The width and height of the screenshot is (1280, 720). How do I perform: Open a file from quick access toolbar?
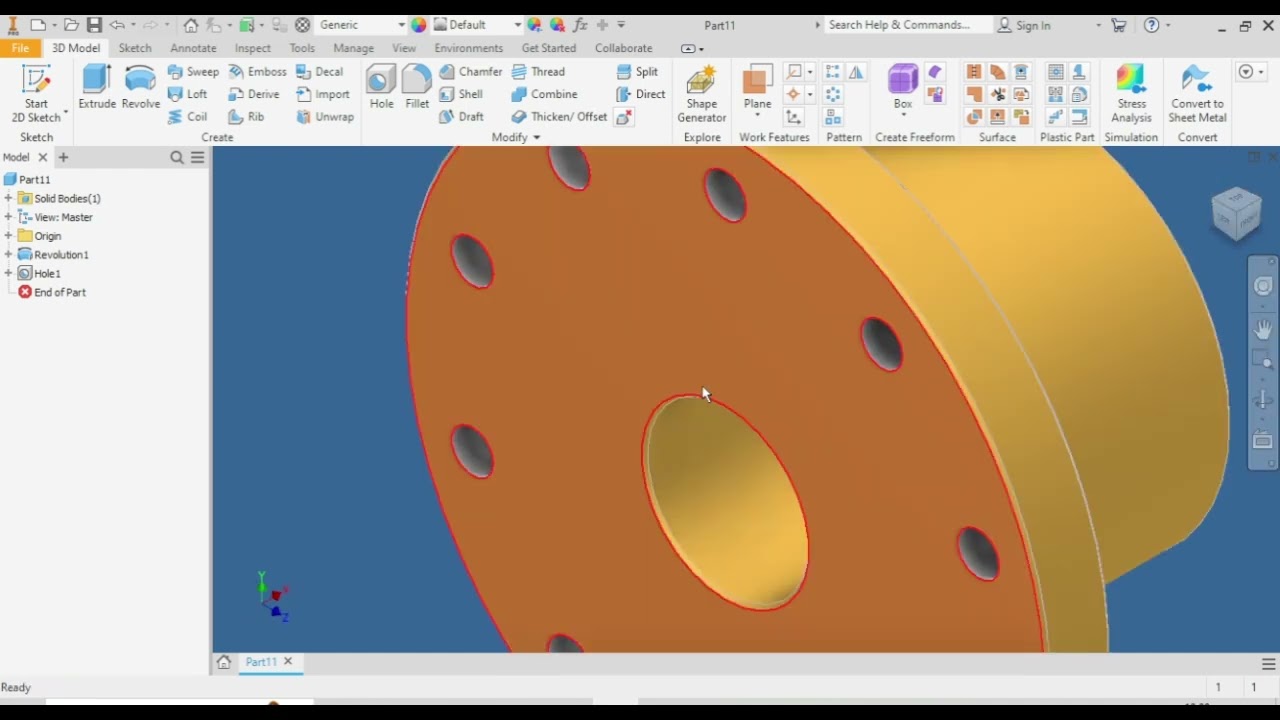pos(71,25)
